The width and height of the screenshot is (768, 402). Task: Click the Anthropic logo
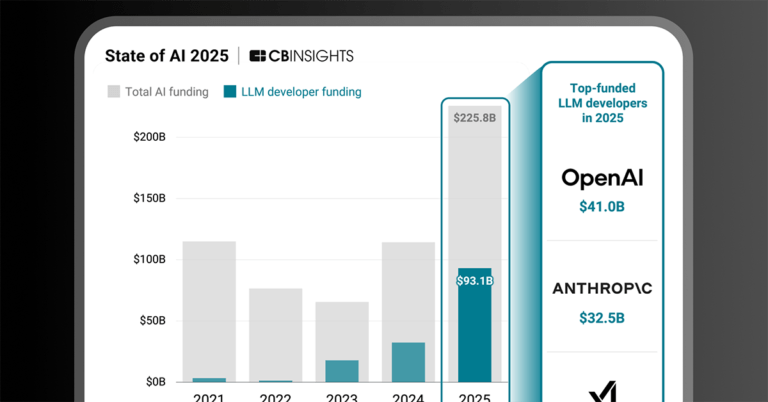pyautogui.click(x=602, y=289)
